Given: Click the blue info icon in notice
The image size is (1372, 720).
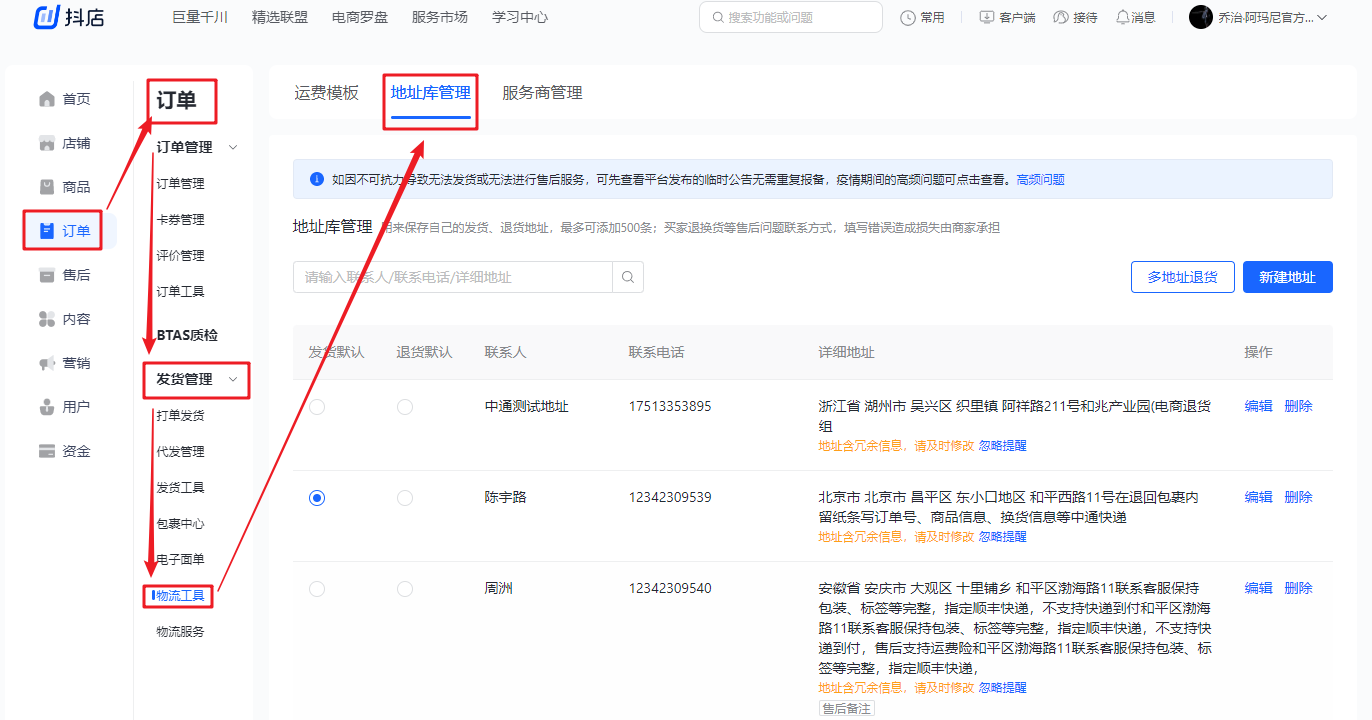Looking at the screenshot, I should pos(316,179).
